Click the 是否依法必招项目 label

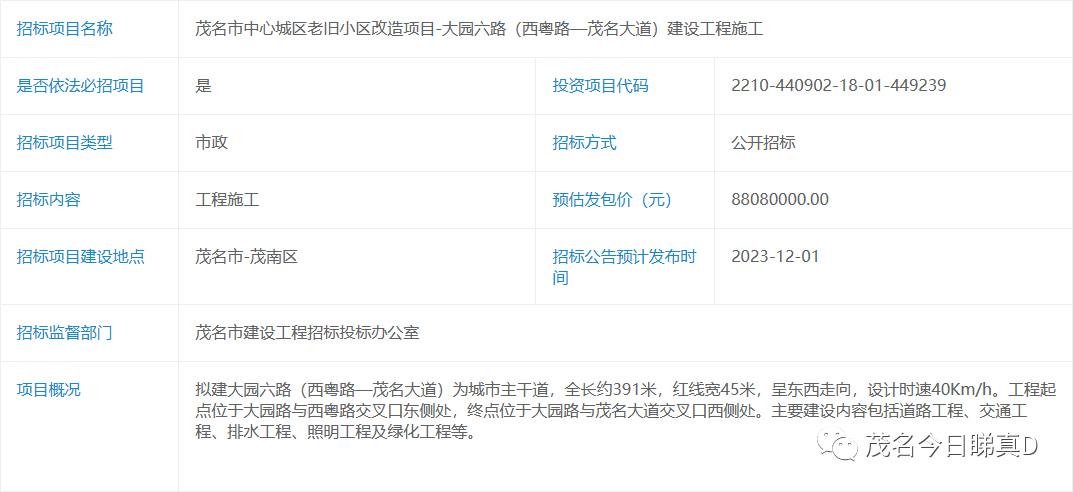pyautogui.click(x=80, y=86)
